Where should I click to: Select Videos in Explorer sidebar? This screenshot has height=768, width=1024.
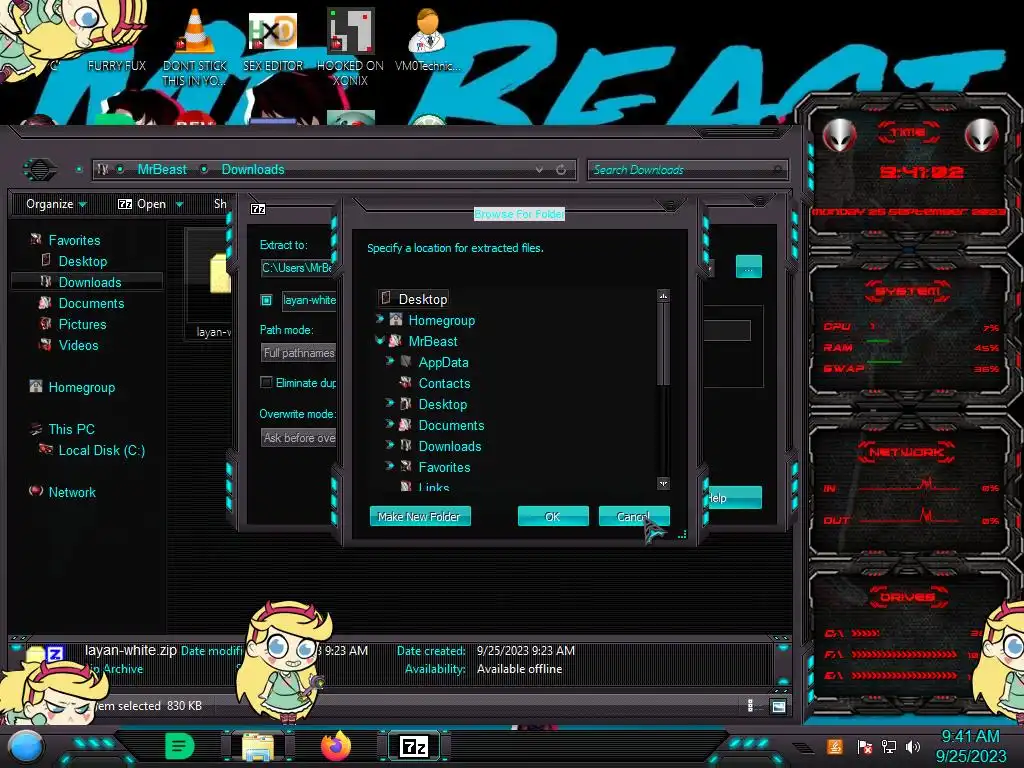[78, 345]
